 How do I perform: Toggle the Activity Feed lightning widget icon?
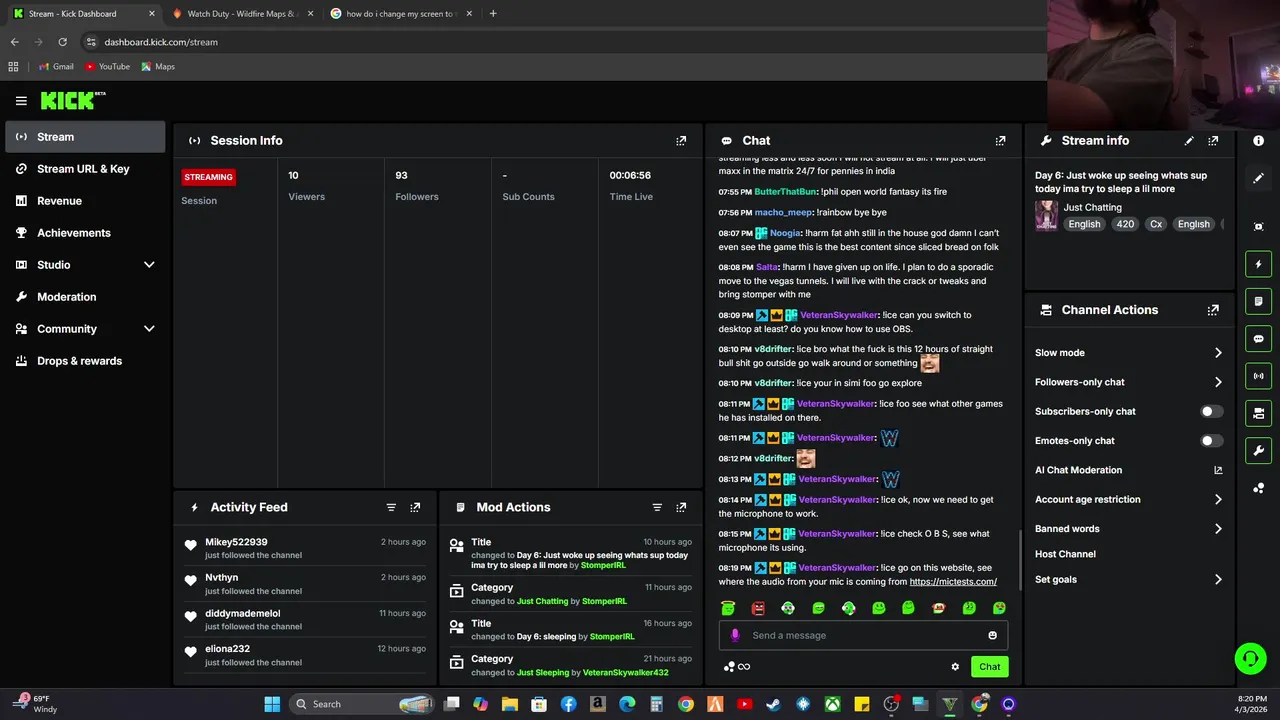[x=1258, y=264]
